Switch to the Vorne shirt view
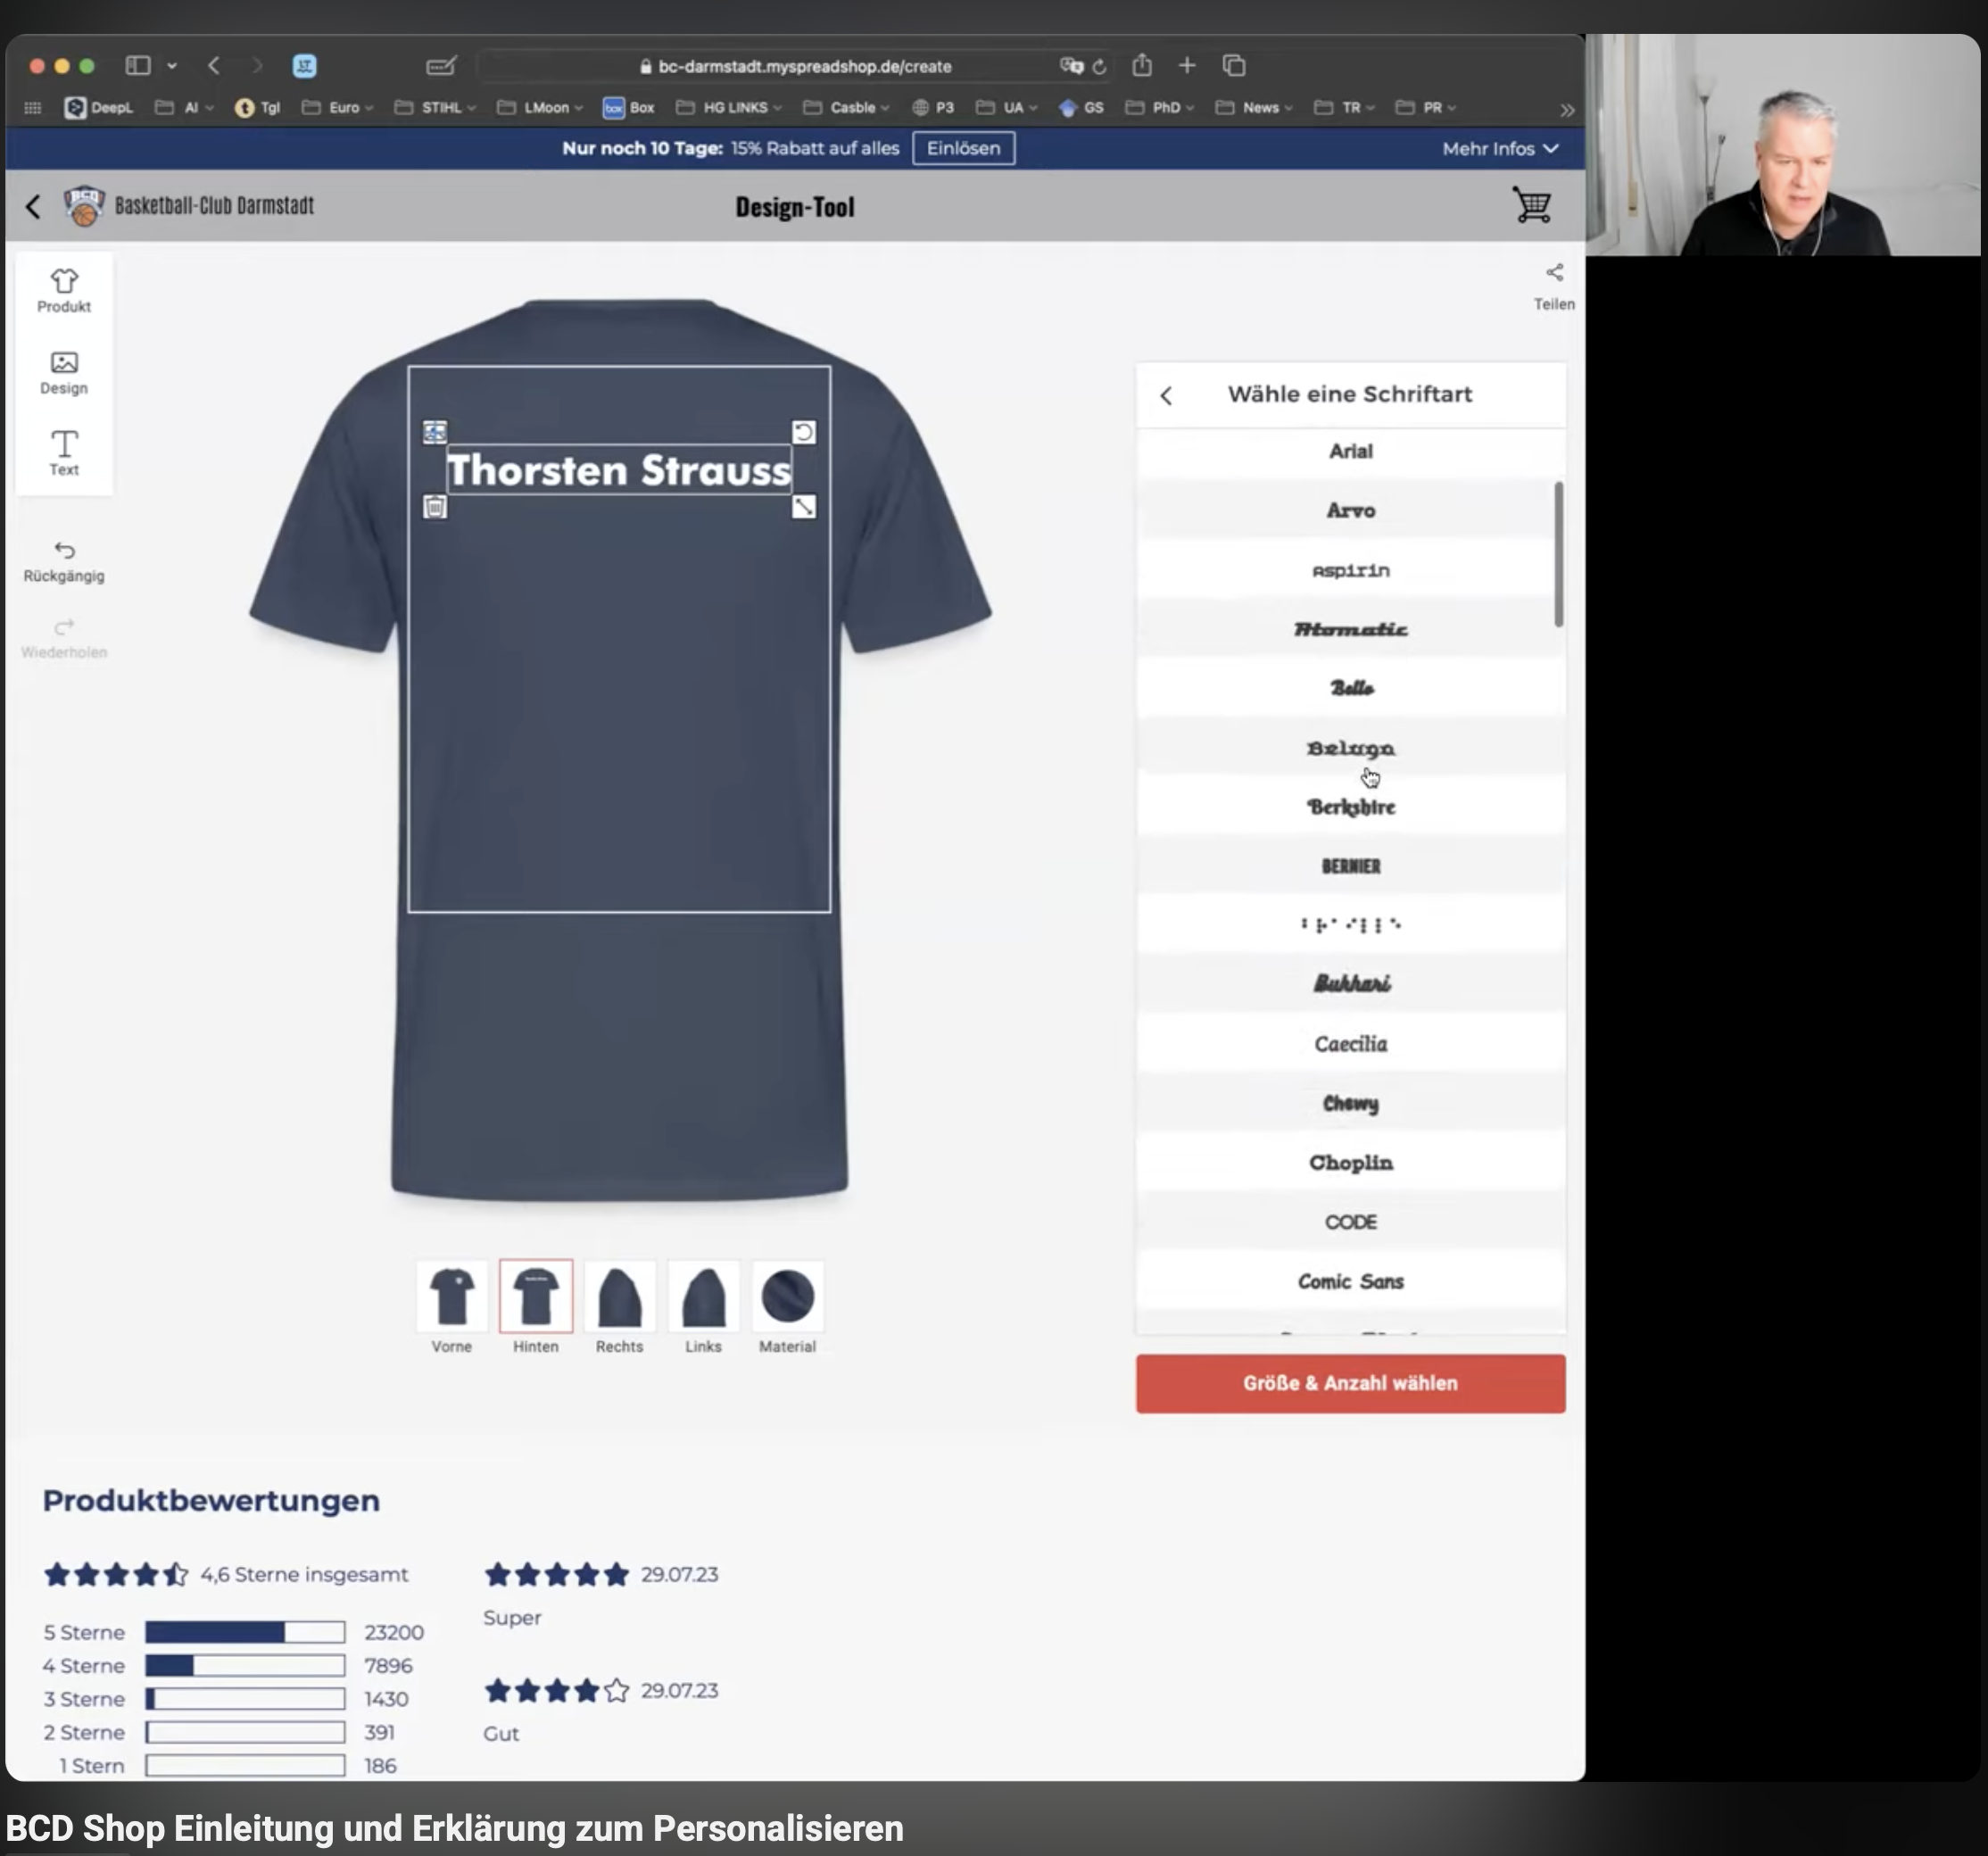The width and height of the screenshot is (1988, 1856). point(452,1296)
